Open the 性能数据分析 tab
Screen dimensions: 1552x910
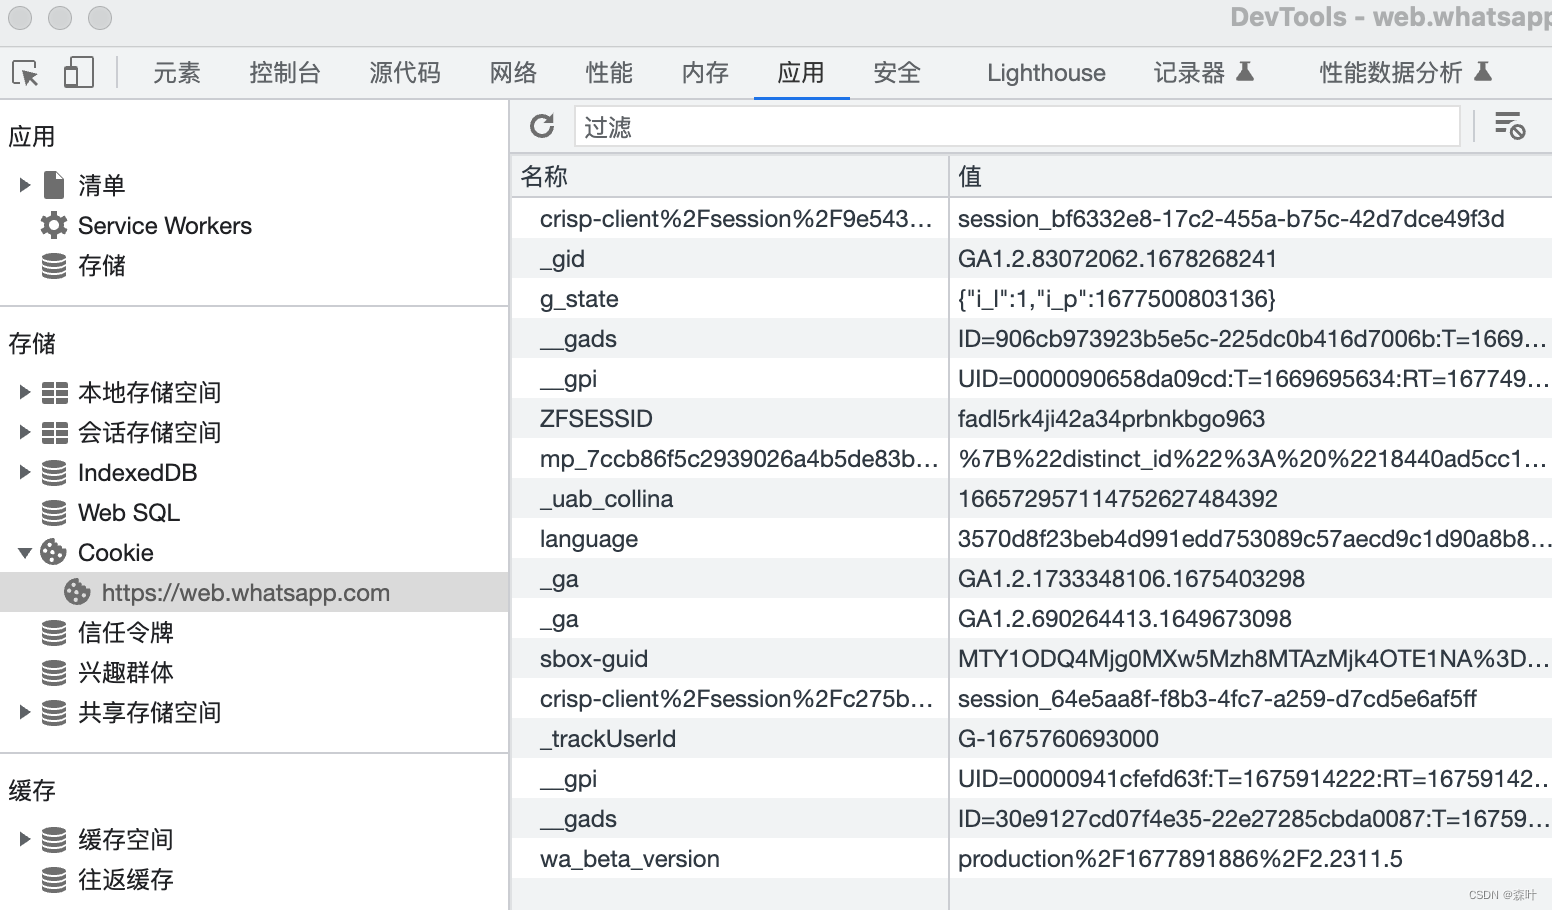point(1405,73)
